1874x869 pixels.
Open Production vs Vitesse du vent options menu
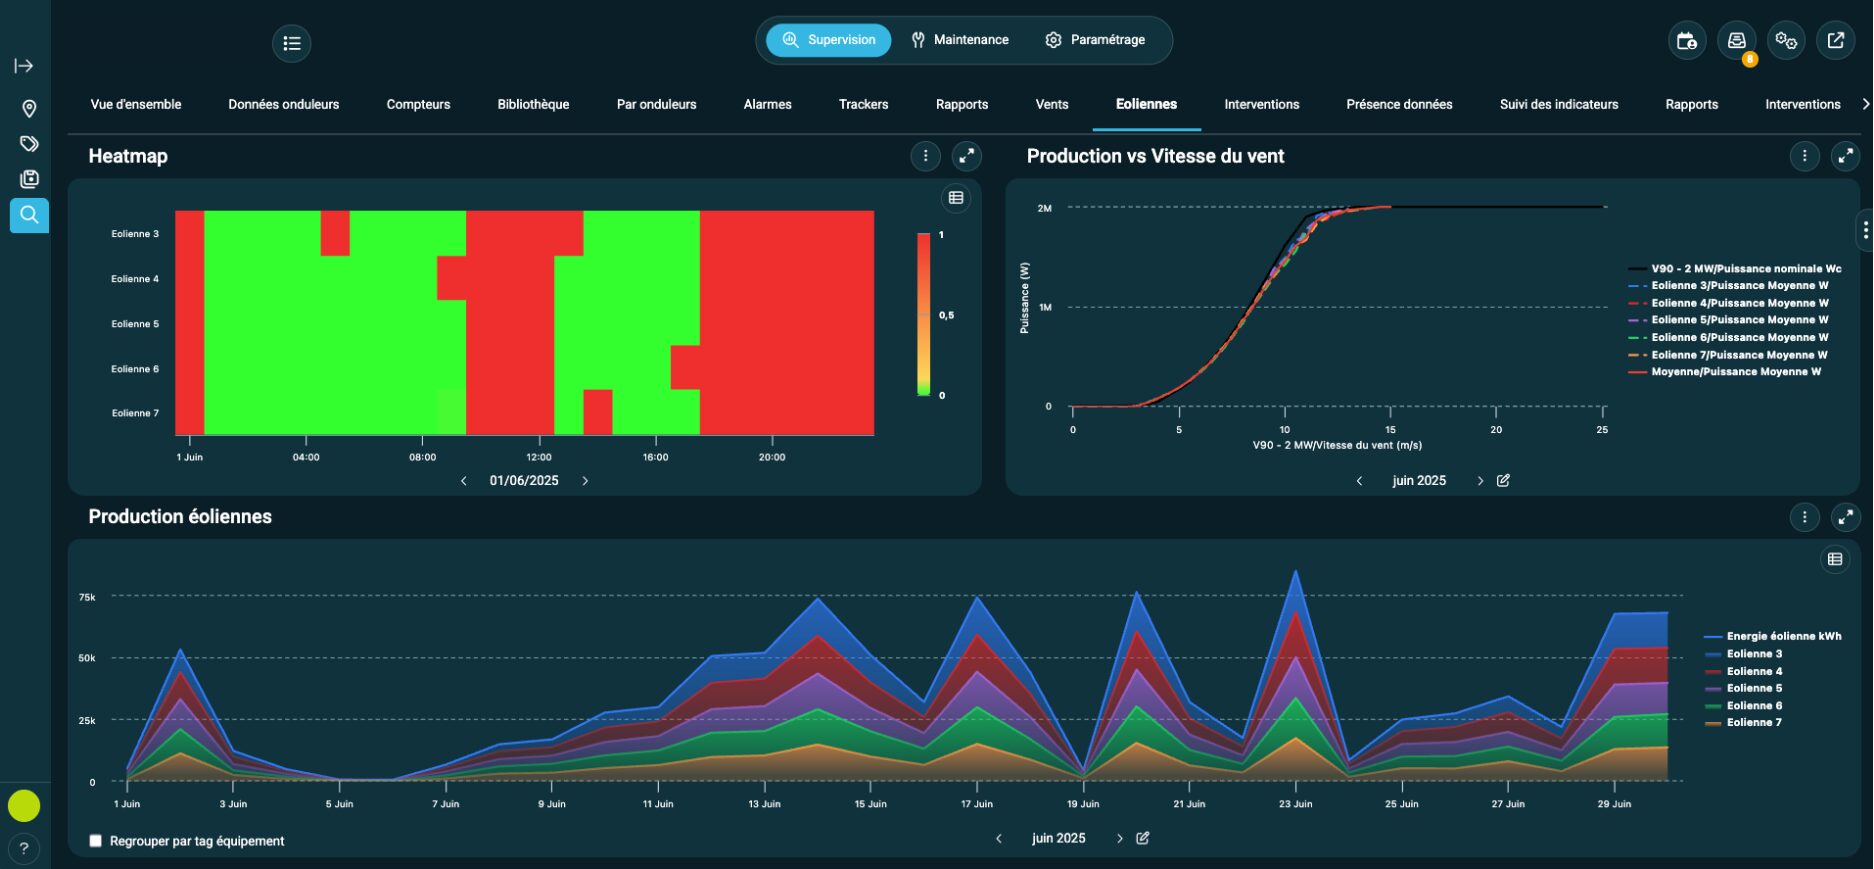tap(1804, 156)
